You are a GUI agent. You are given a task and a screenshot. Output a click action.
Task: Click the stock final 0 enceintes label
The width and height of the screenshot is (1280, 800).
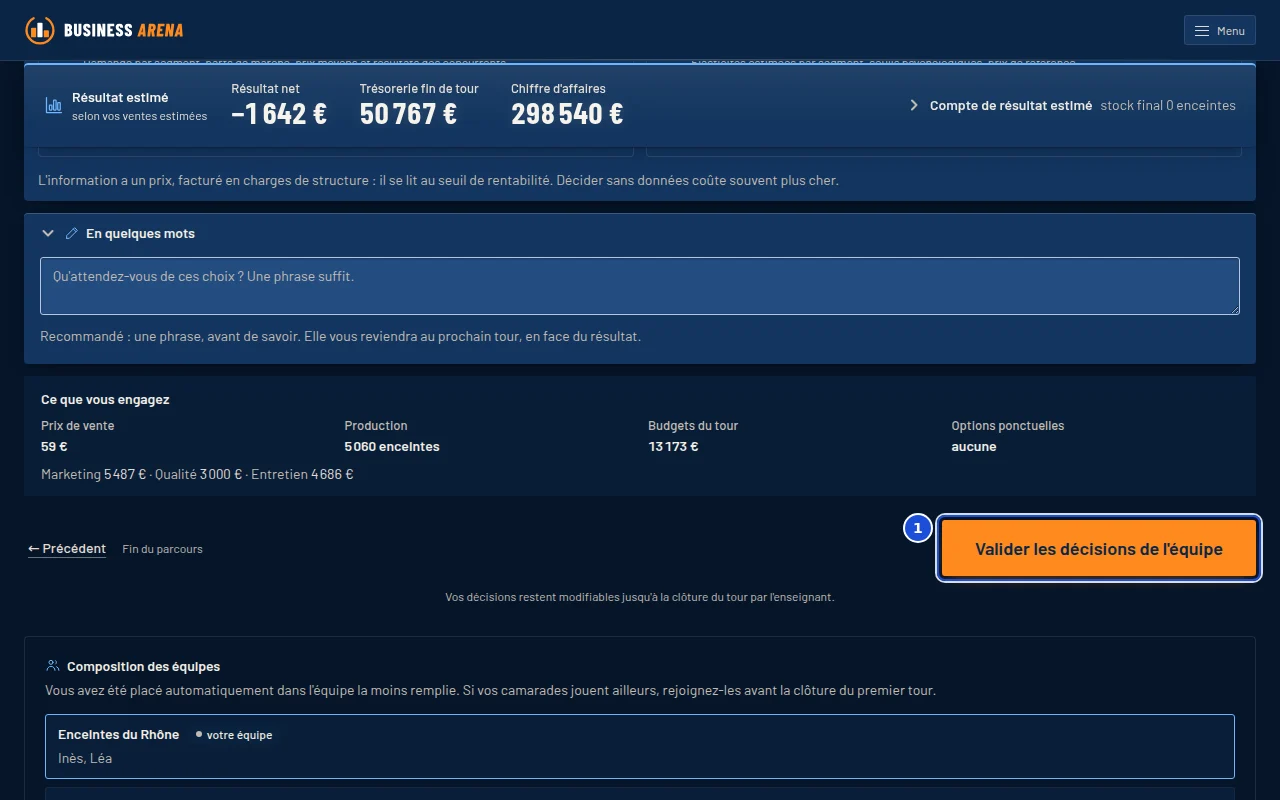click(1168, 105)
